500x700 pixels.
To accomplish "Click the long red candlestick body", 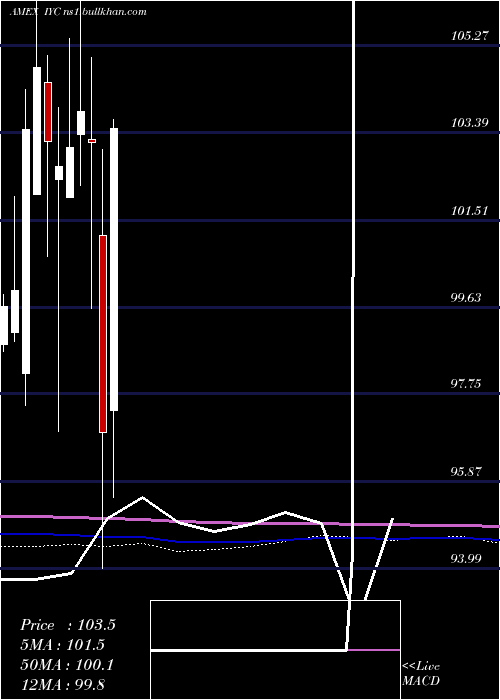I will tap(103, 334).
